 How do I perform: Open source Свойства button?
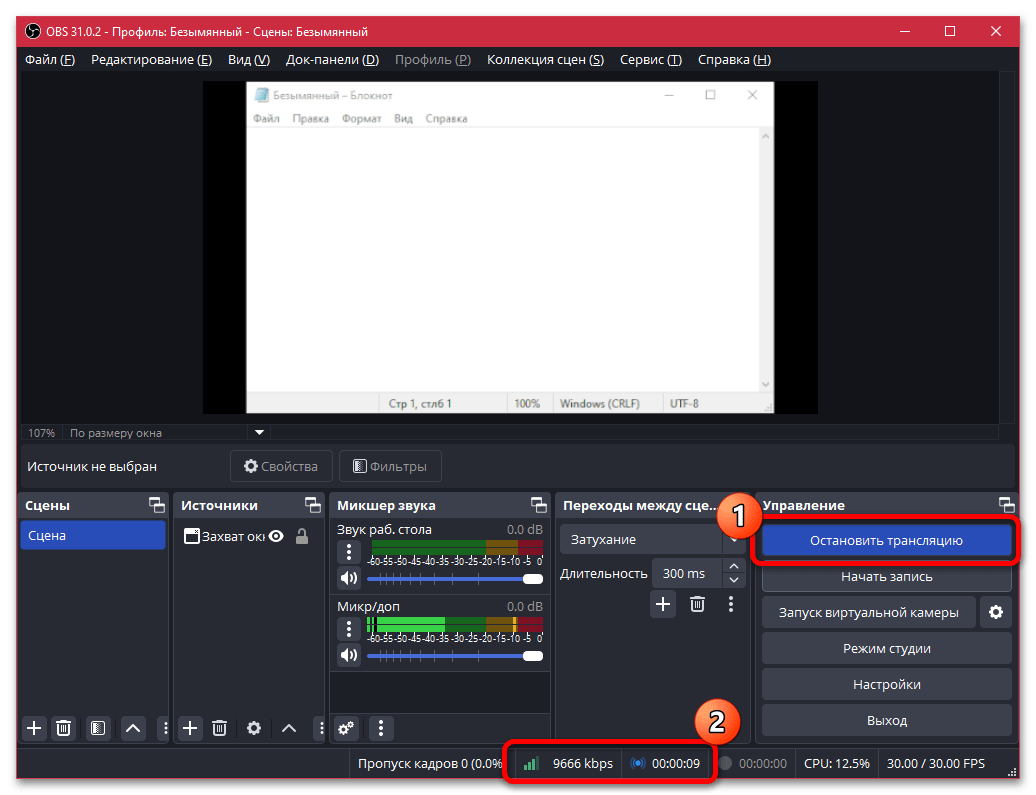(x=281, y=467)
